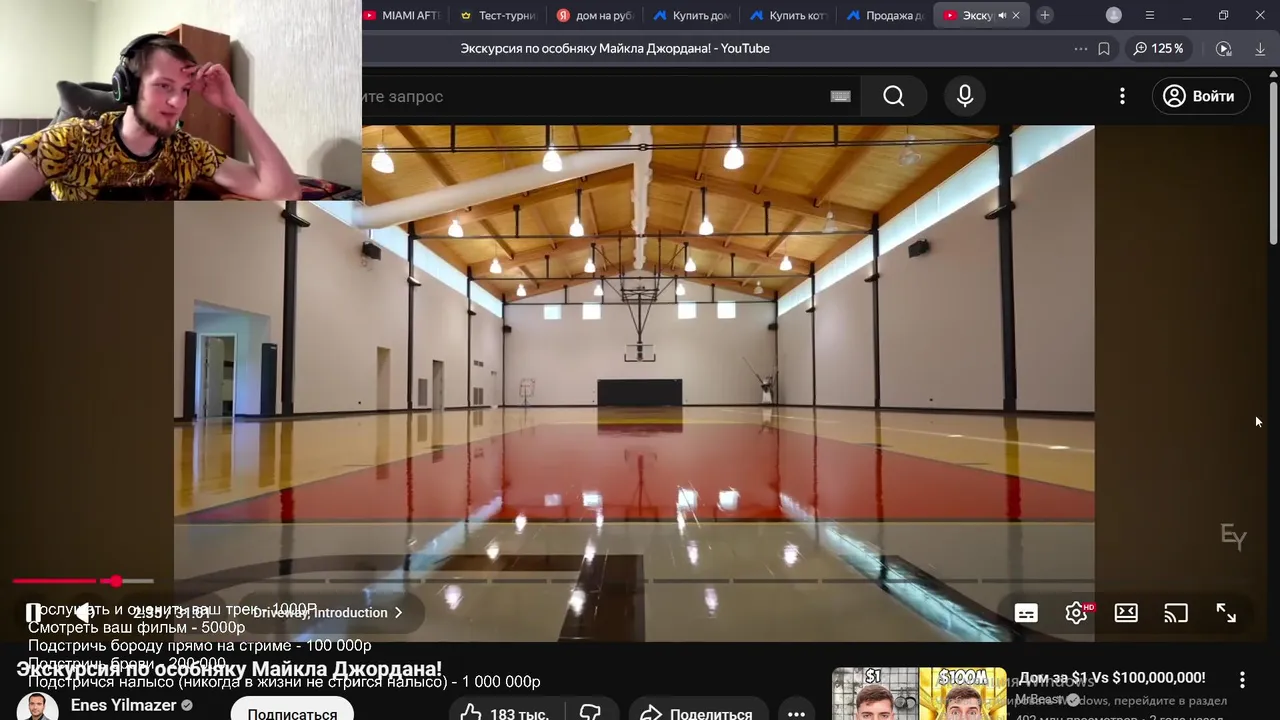This screenshot has height=720, width=1280.
Task: Open options menu for 'Дом за $1' video
Action: [x=1242, y=680]
